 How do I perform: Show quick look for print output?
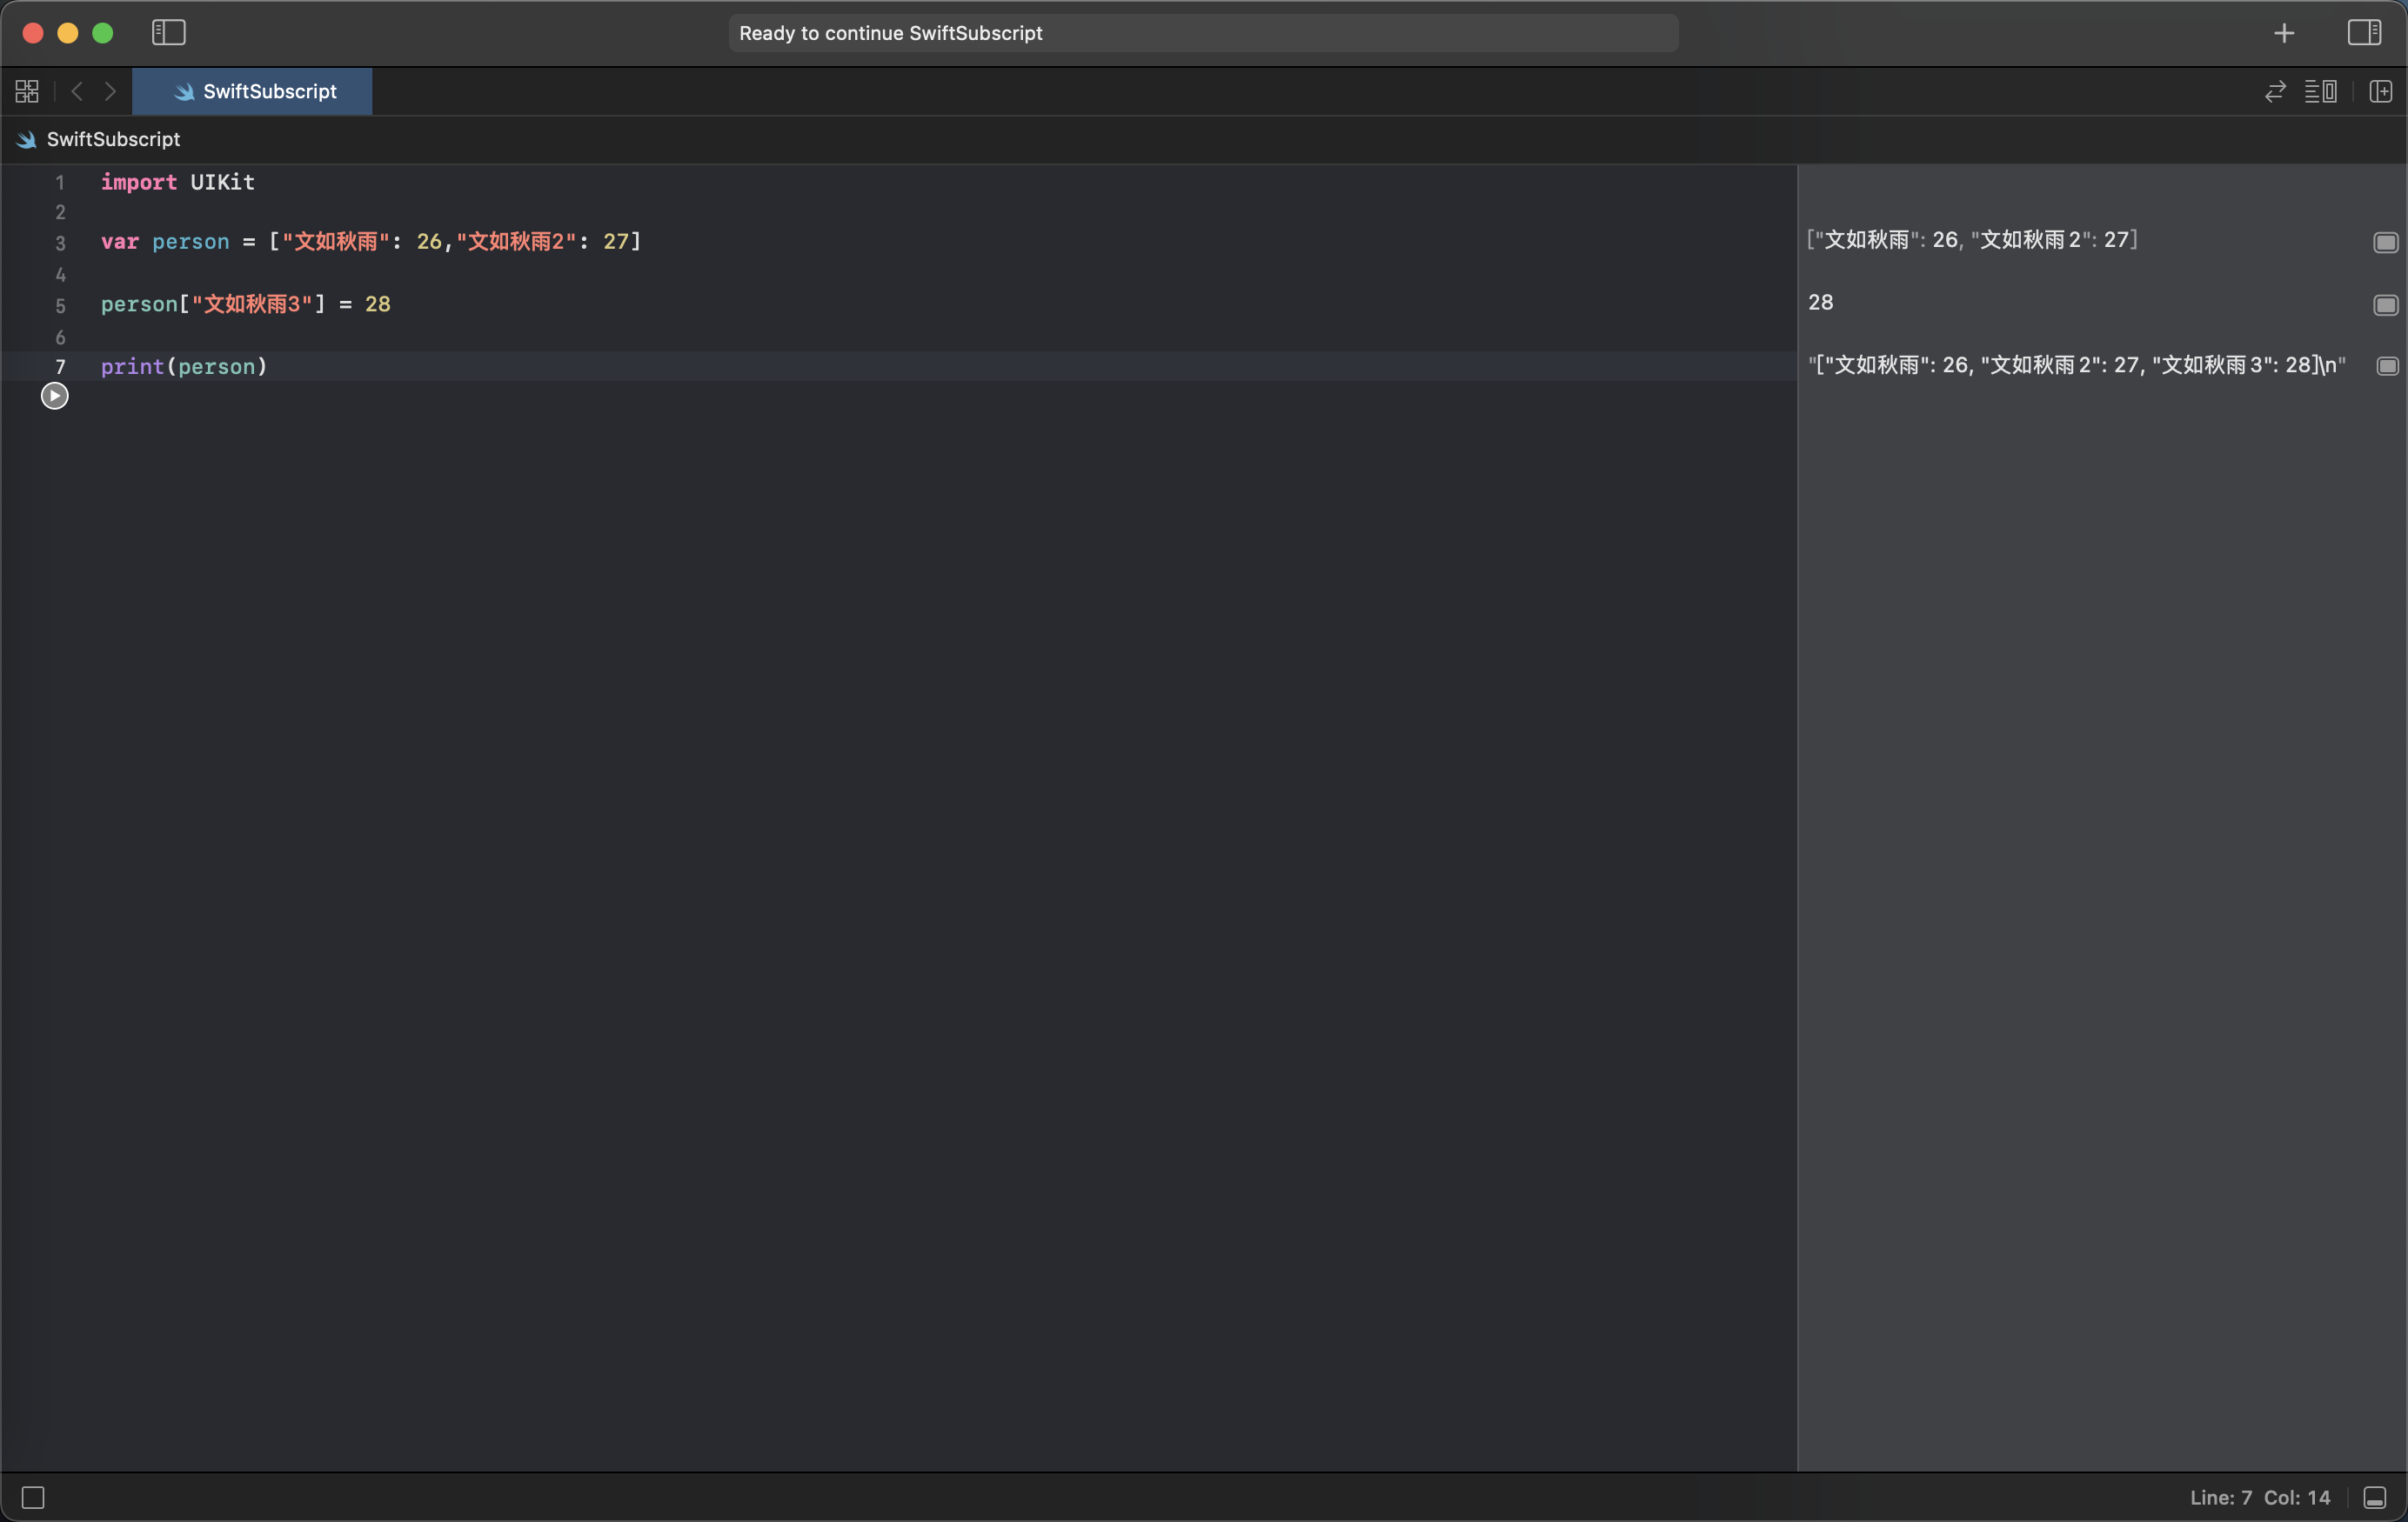[x=2387, y=366]
